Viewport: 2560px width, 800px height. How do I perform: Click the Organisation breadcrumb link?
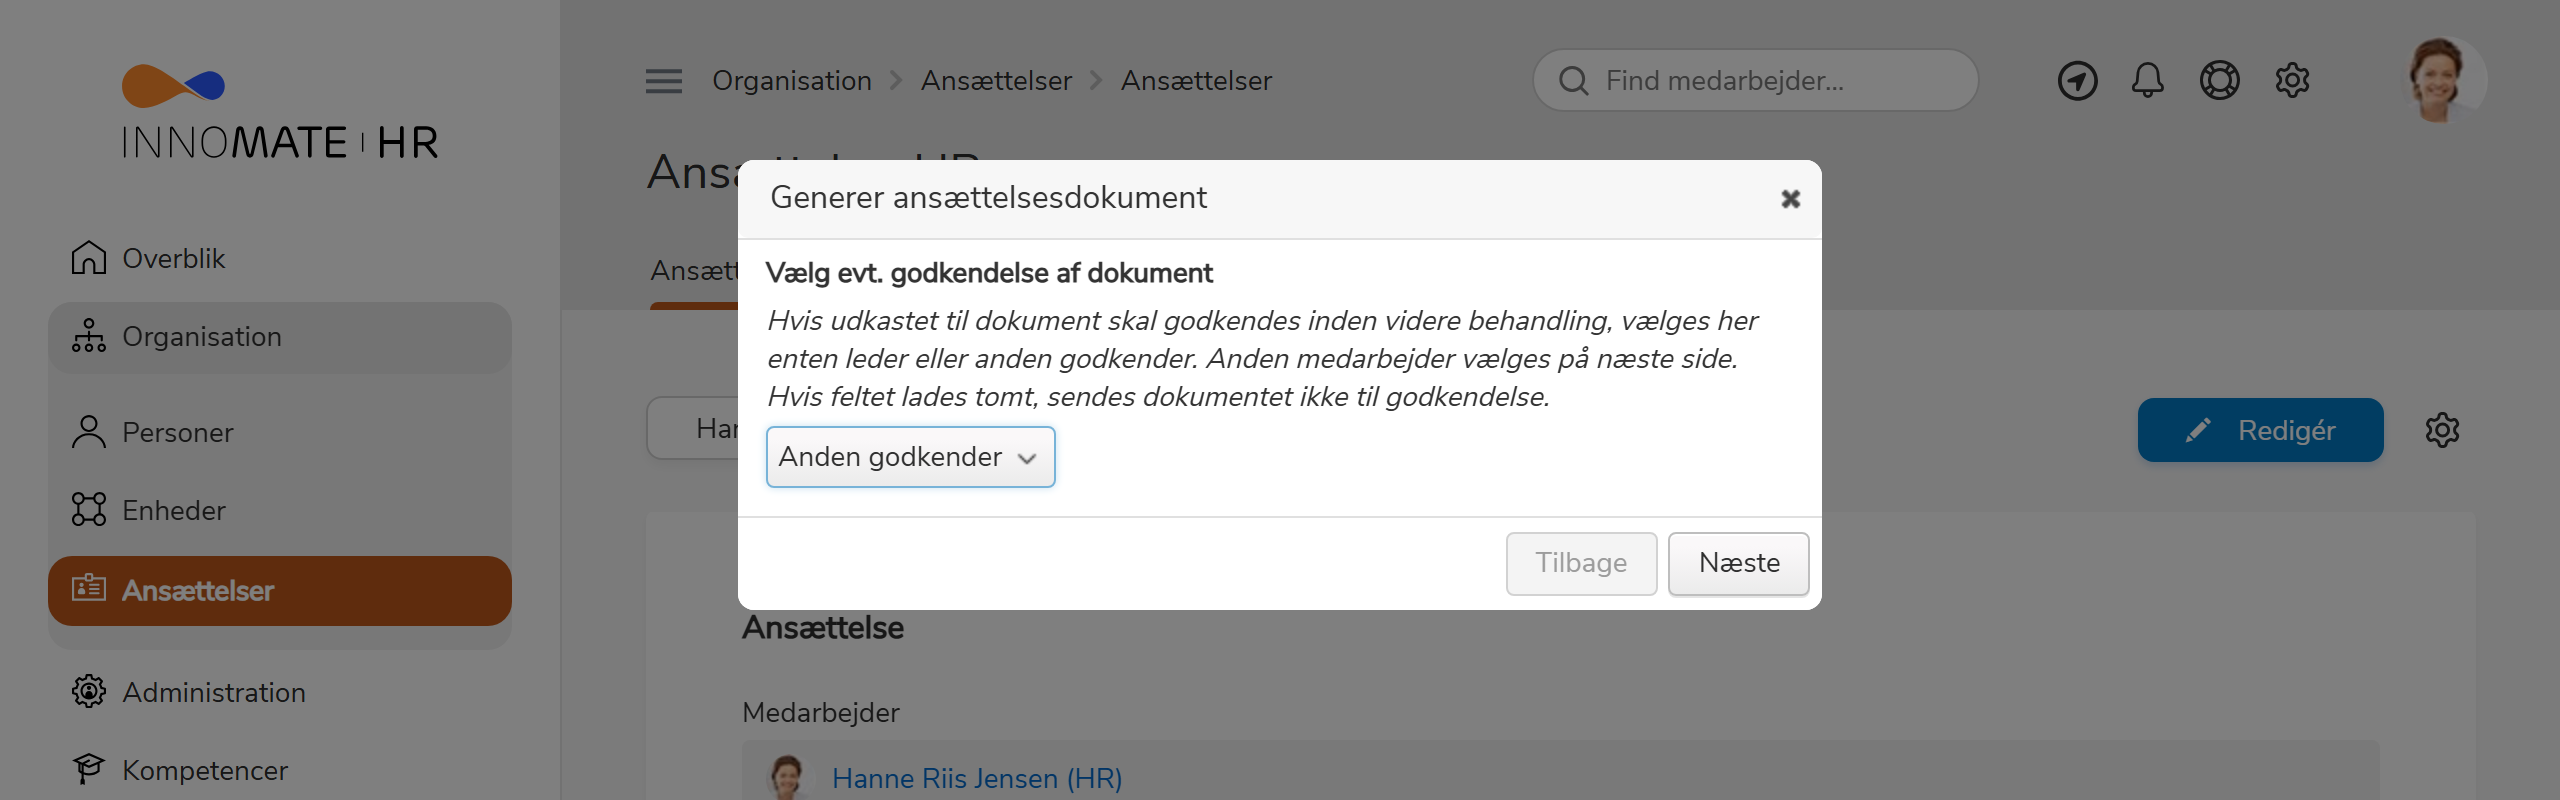792,81
